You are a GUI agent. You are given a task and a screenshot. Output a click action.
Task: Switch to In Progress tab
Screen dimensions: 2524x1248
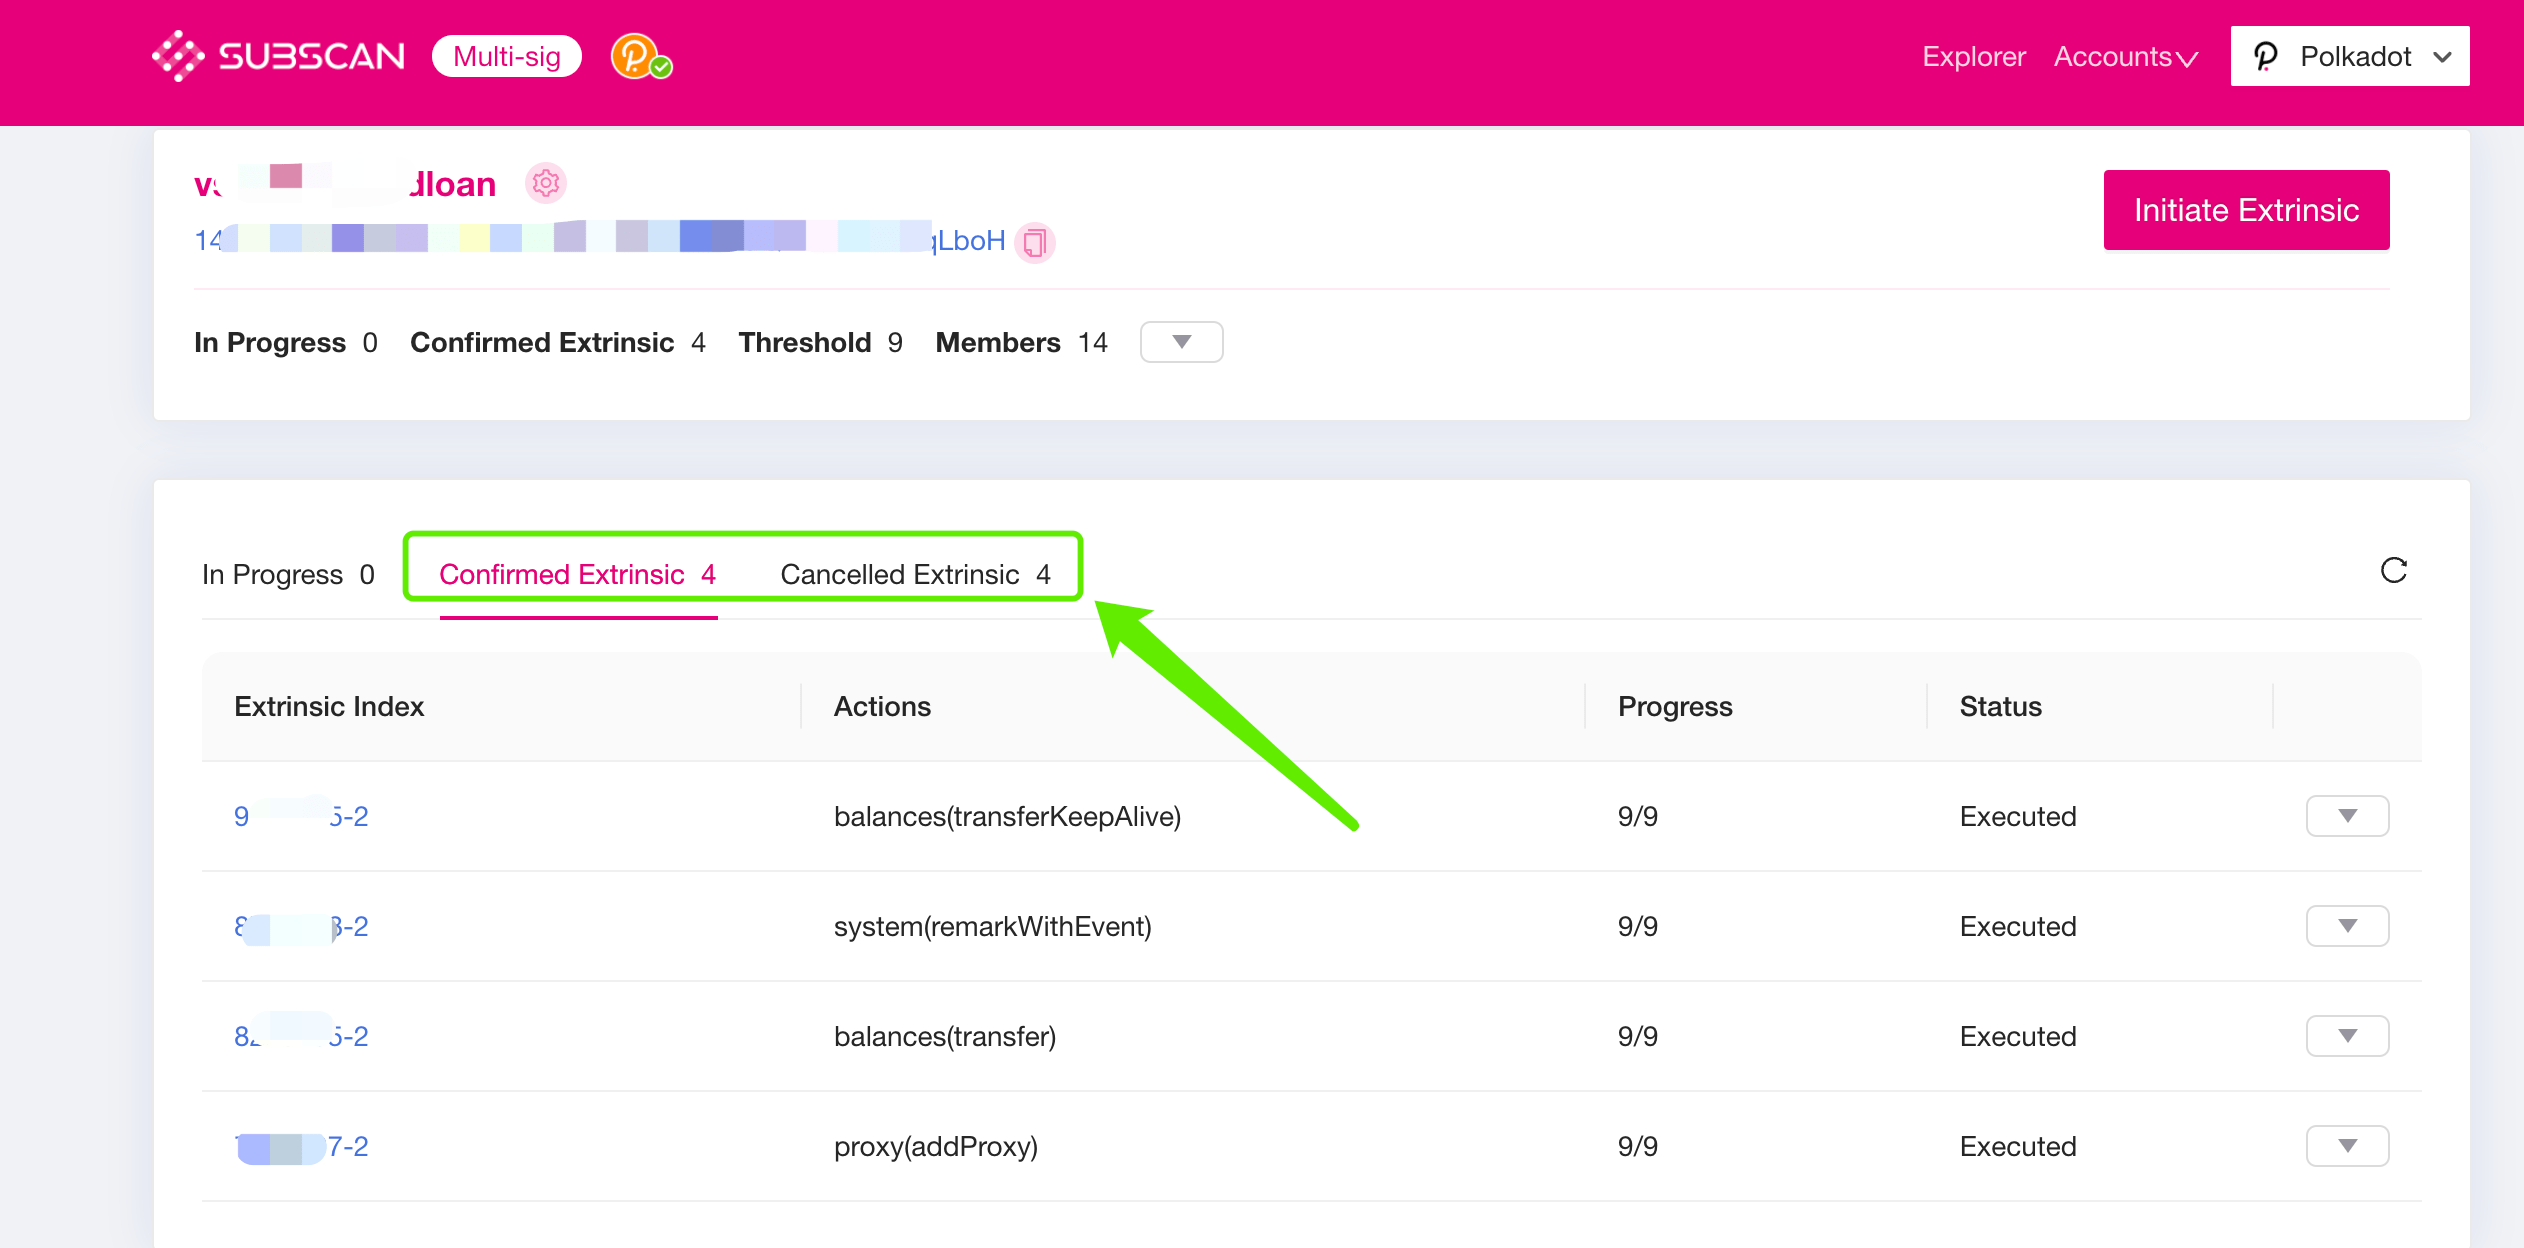tap(288, 574)
